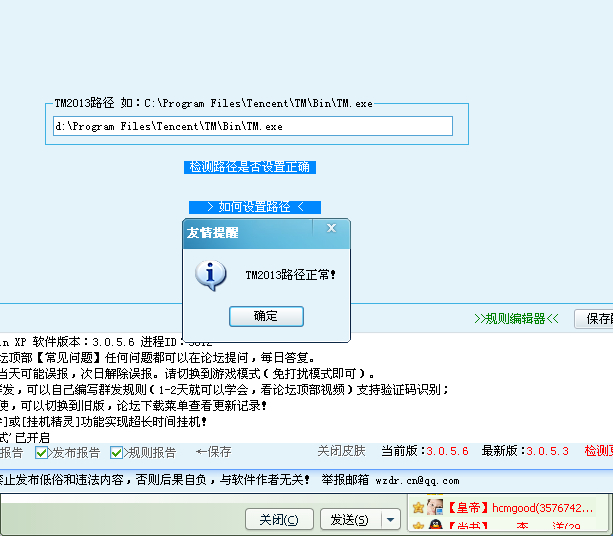Click the blue information icon in dialog

[210, 274]
